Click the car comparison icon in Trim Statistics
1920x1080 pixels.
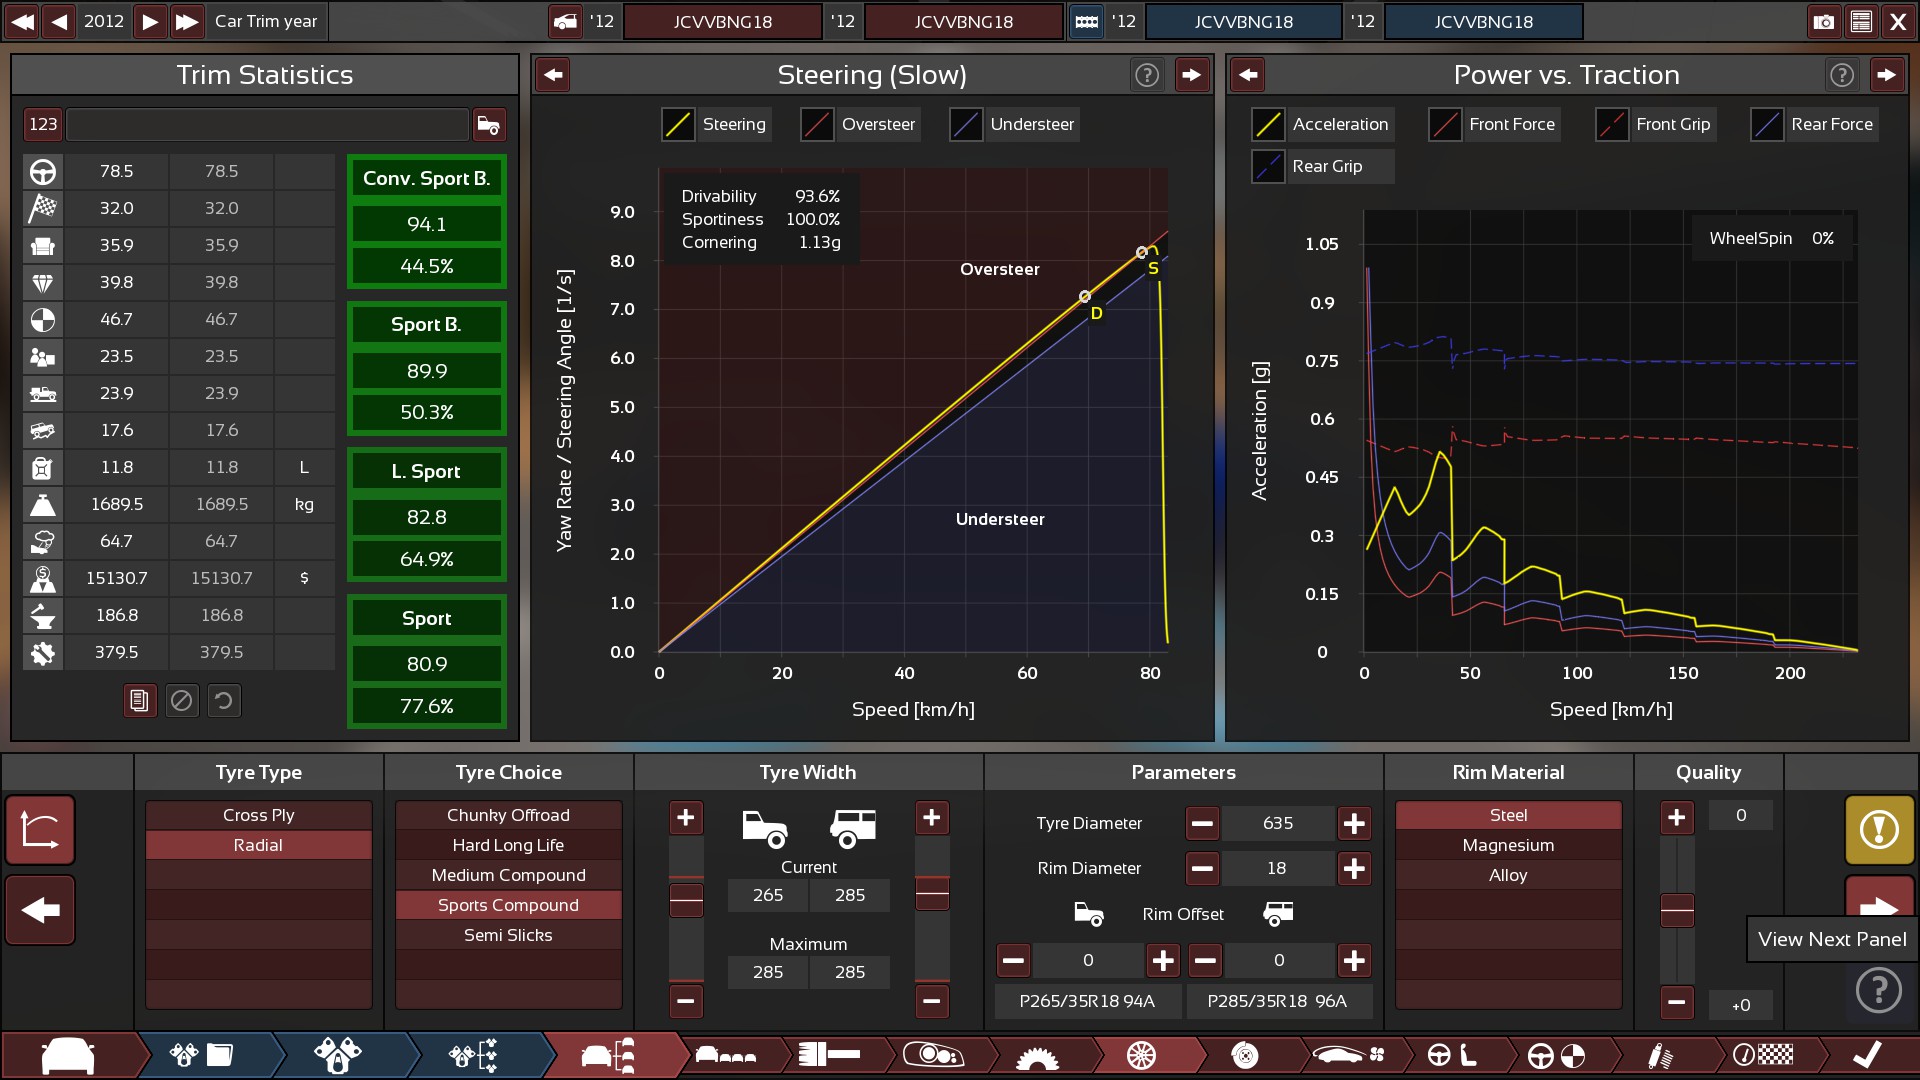(489, 124)
